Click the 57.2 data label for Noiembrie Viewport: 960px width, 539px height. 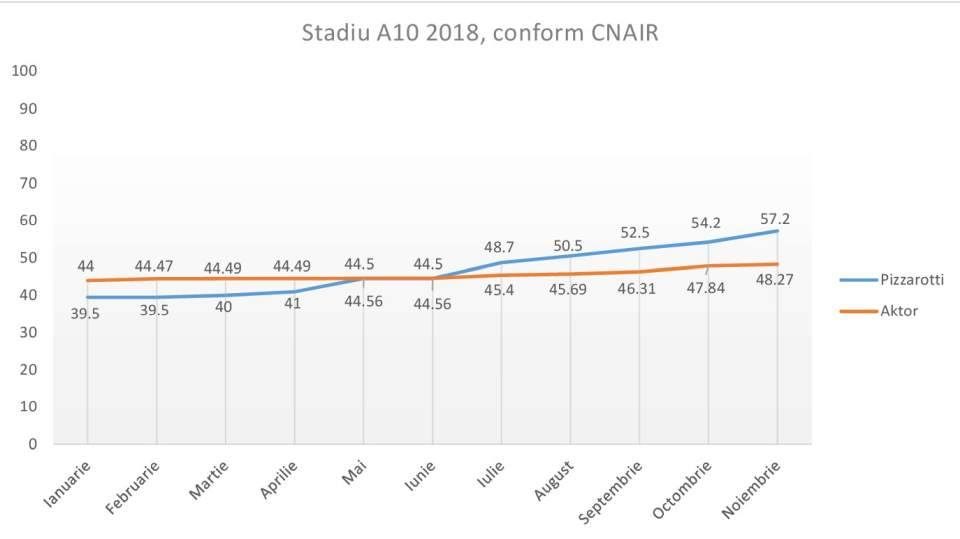tap(774, 219)
